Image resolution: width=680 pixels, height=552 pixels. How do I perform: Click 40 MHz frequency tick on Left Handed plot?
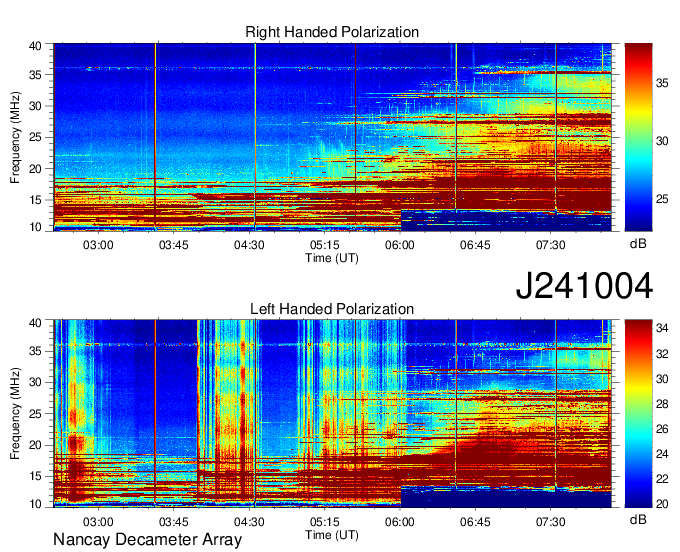pyautogui.click(x=36, y=323)
